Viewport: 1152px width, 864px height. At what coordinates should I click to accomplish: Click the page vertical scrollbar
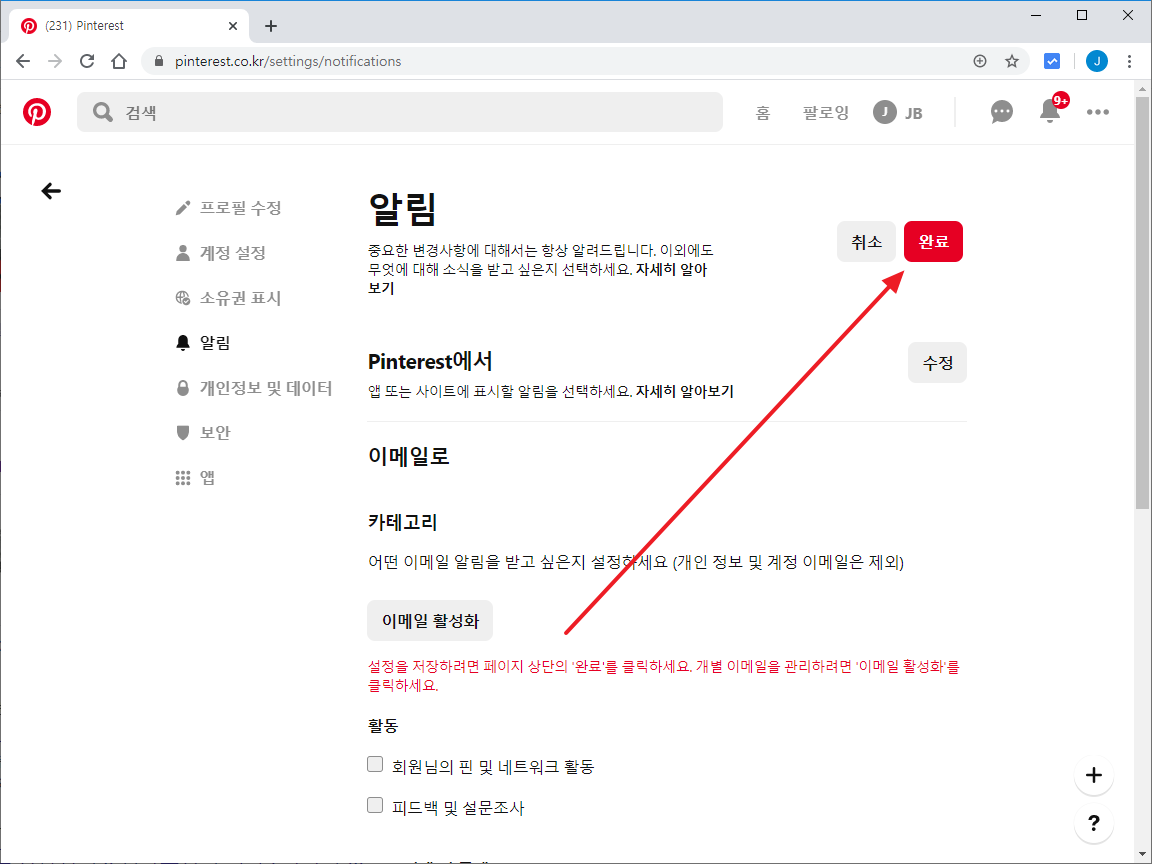click(x=1142, y=301)
